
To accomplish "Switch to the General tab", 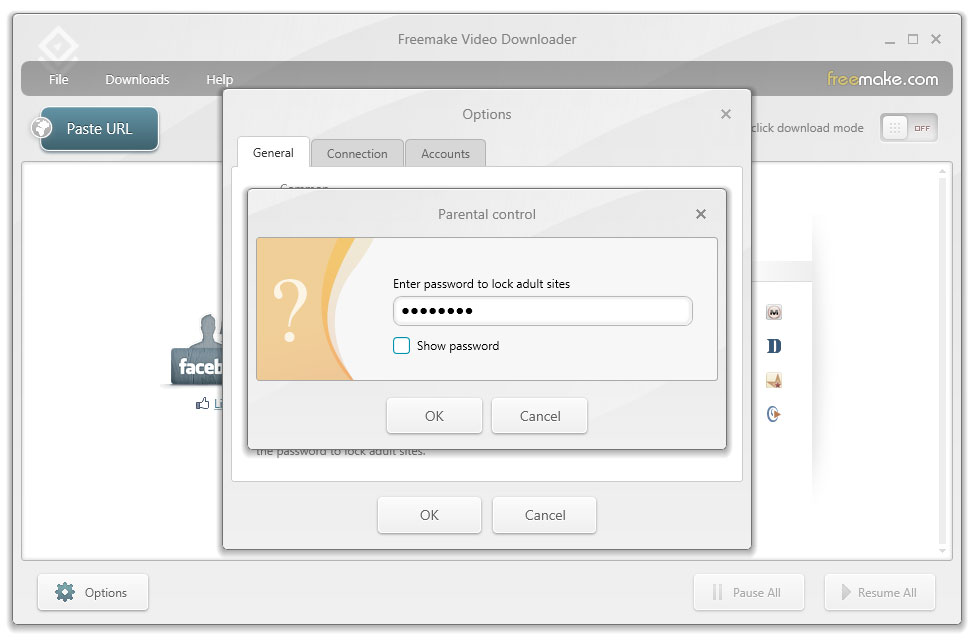I will 273,153.
